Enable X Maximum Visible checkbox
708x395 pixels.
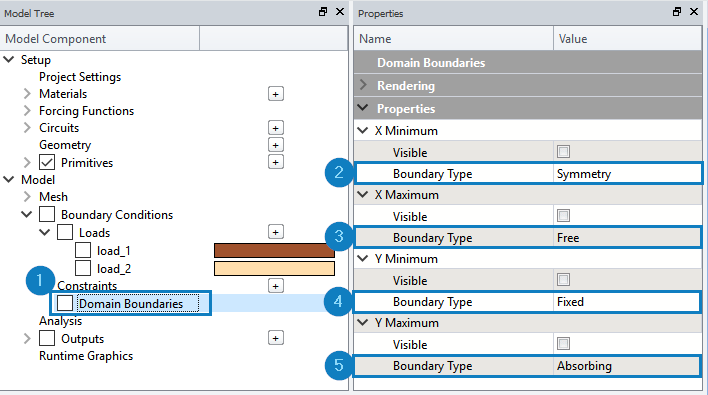coord(563,216)
